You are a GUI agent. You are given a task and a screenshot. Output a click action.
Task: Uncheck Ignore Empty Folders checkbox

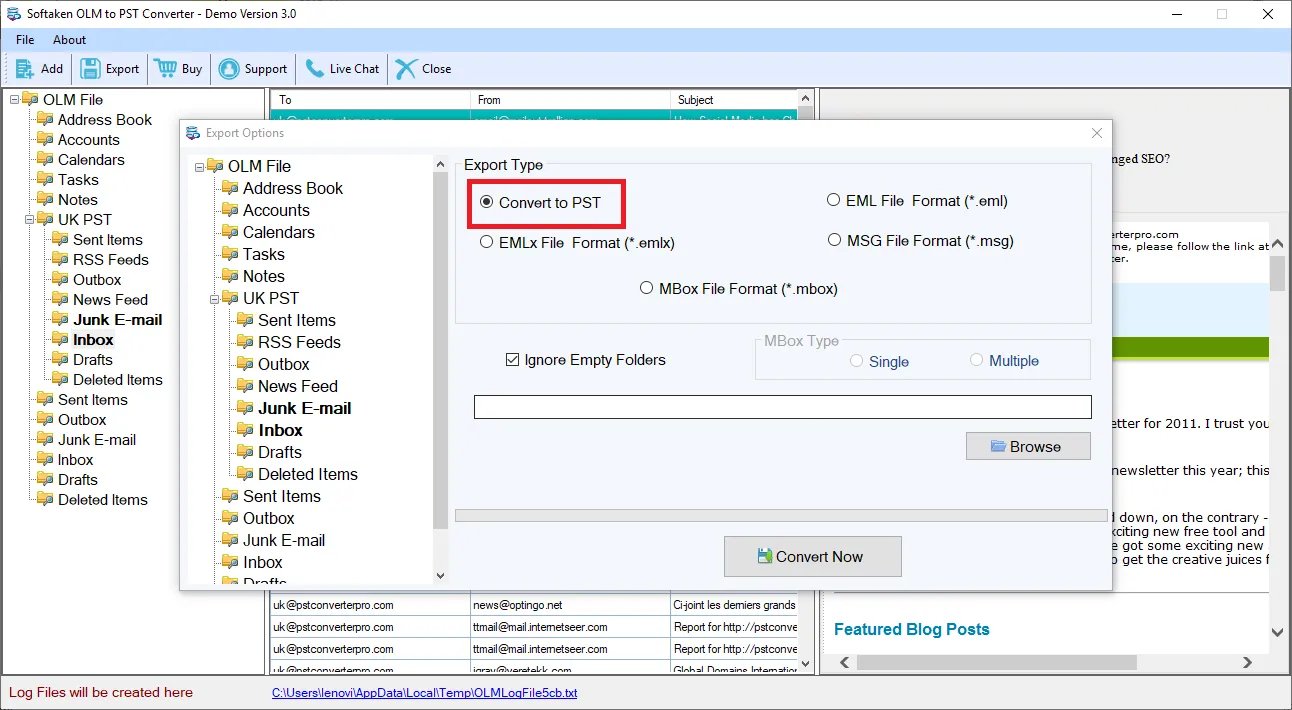(x=513, y=360)
